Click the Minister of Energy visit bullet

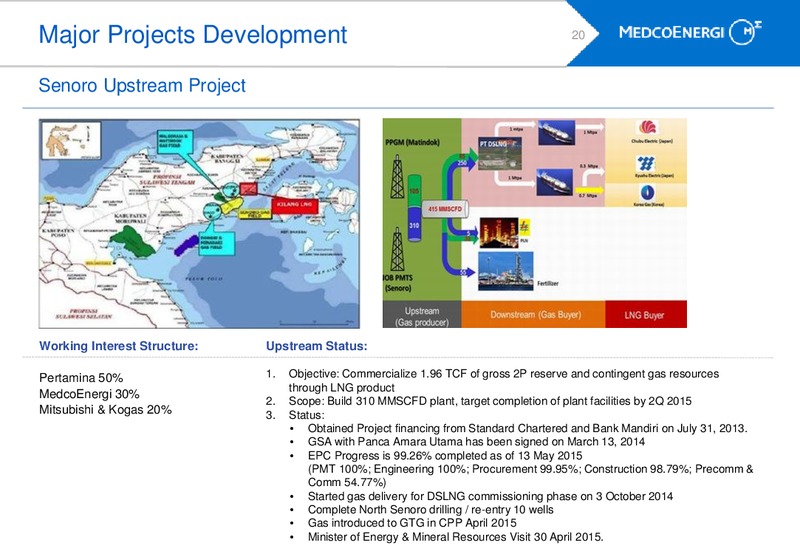(x=456, y=537)
